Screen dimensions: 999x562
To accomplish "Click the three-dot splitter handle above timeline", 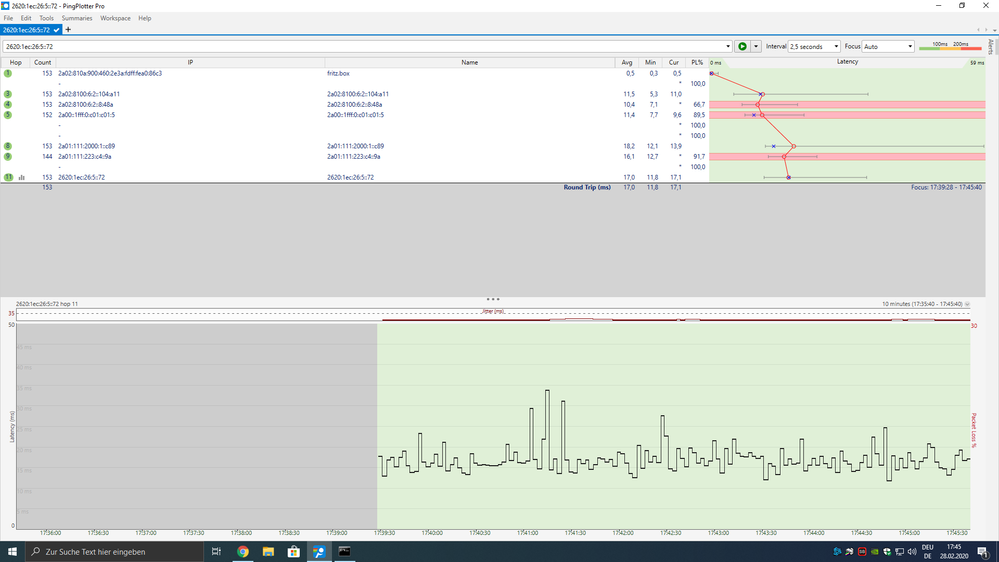I will point(492,299).
